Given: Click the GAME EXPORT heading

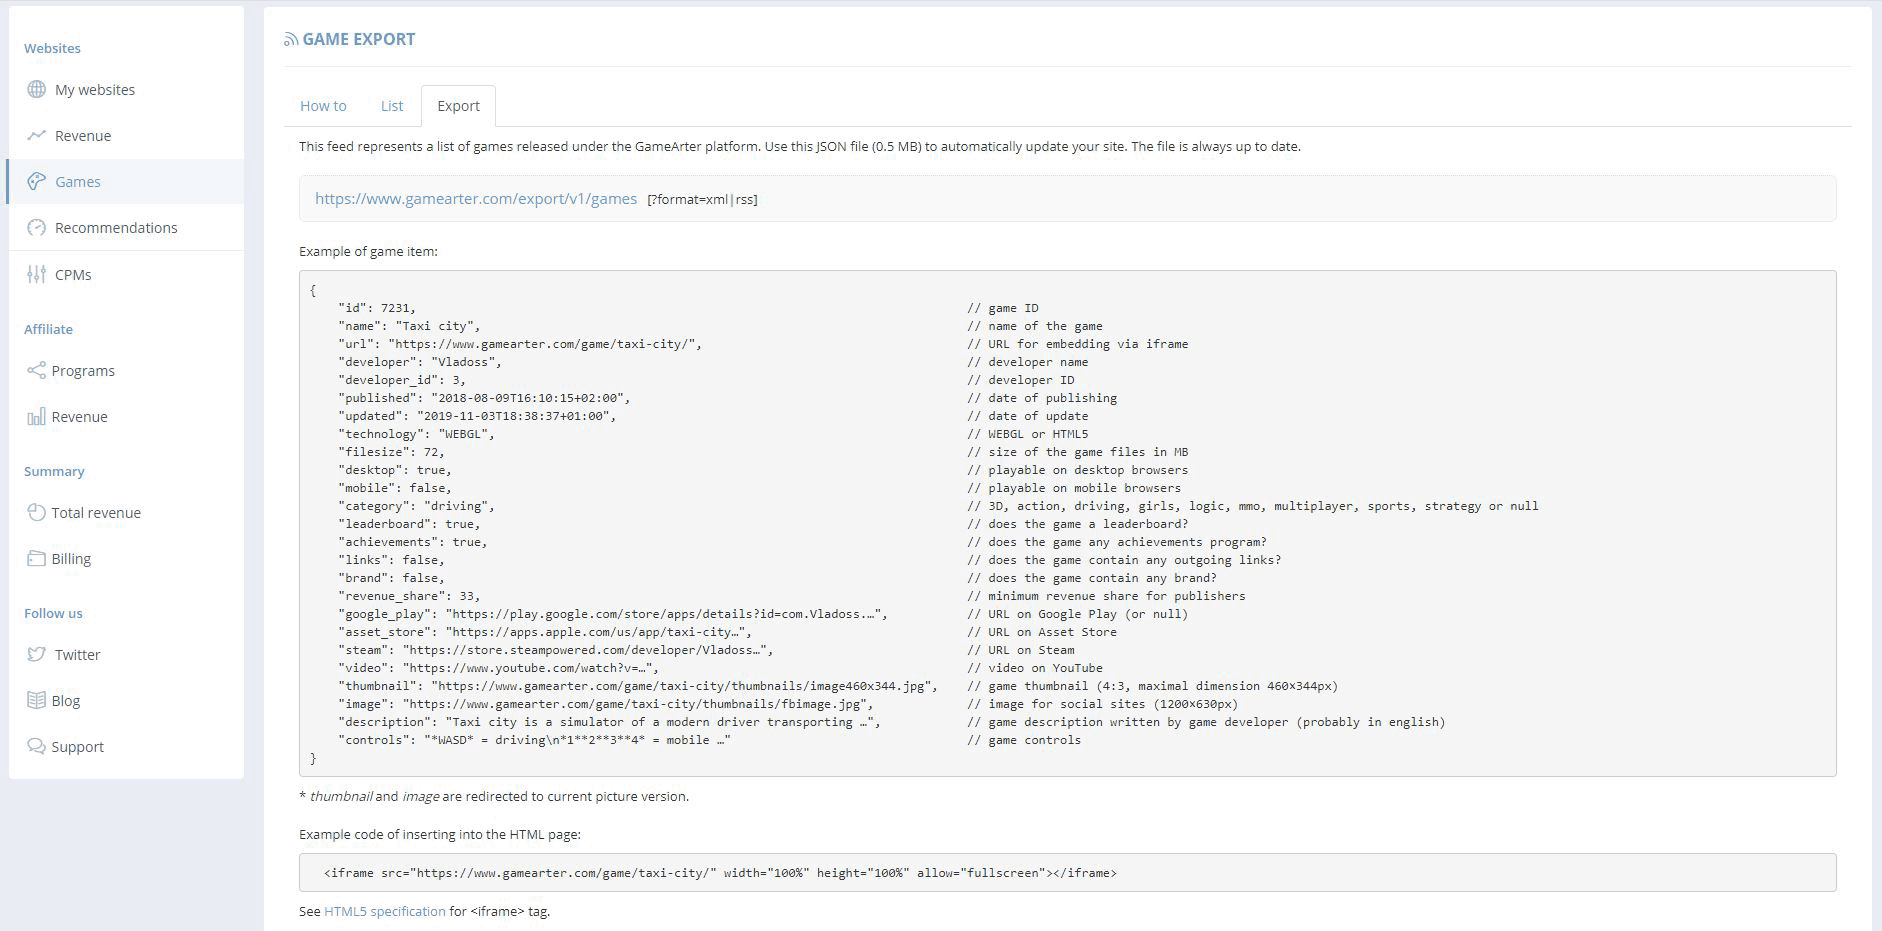Looking at the screenshot, I should pos(358,39).
